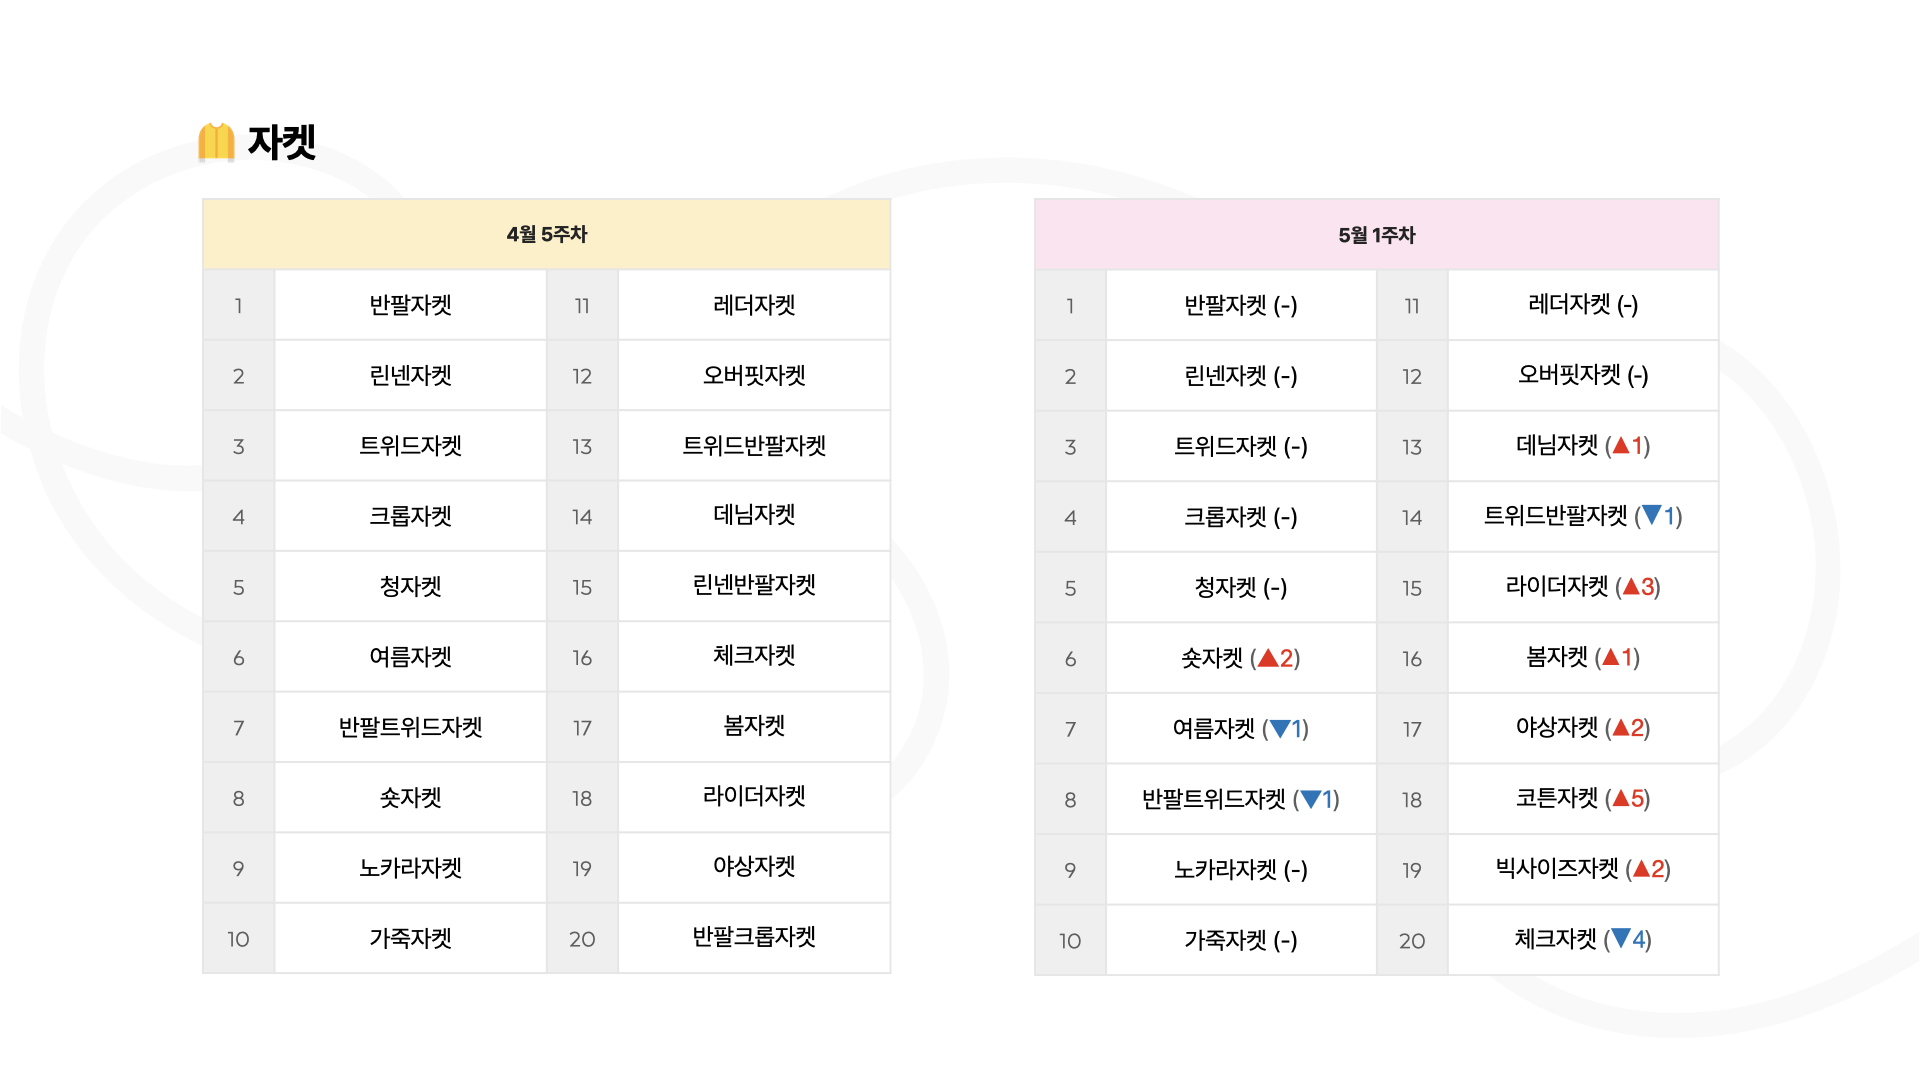The image size is (1920, 1080).
Task: Select the 4월 5주차 table header
Action: (x=547, y=235)
